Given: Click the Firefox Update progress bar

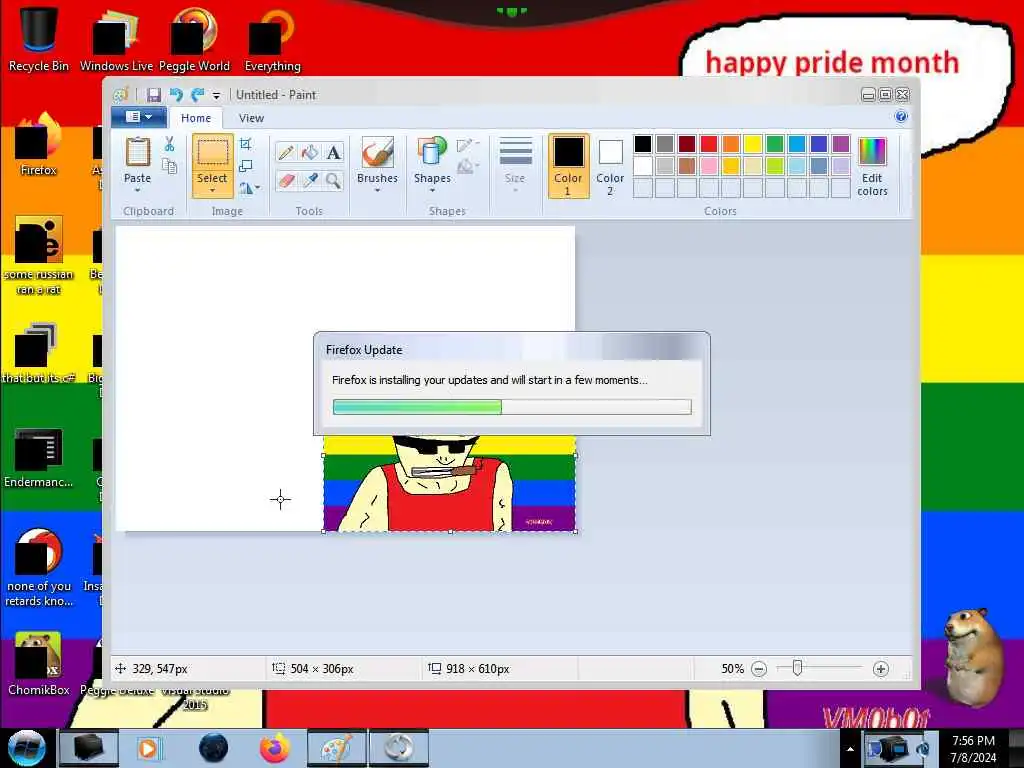Looking at the screenshot, I should click(512, 407).
